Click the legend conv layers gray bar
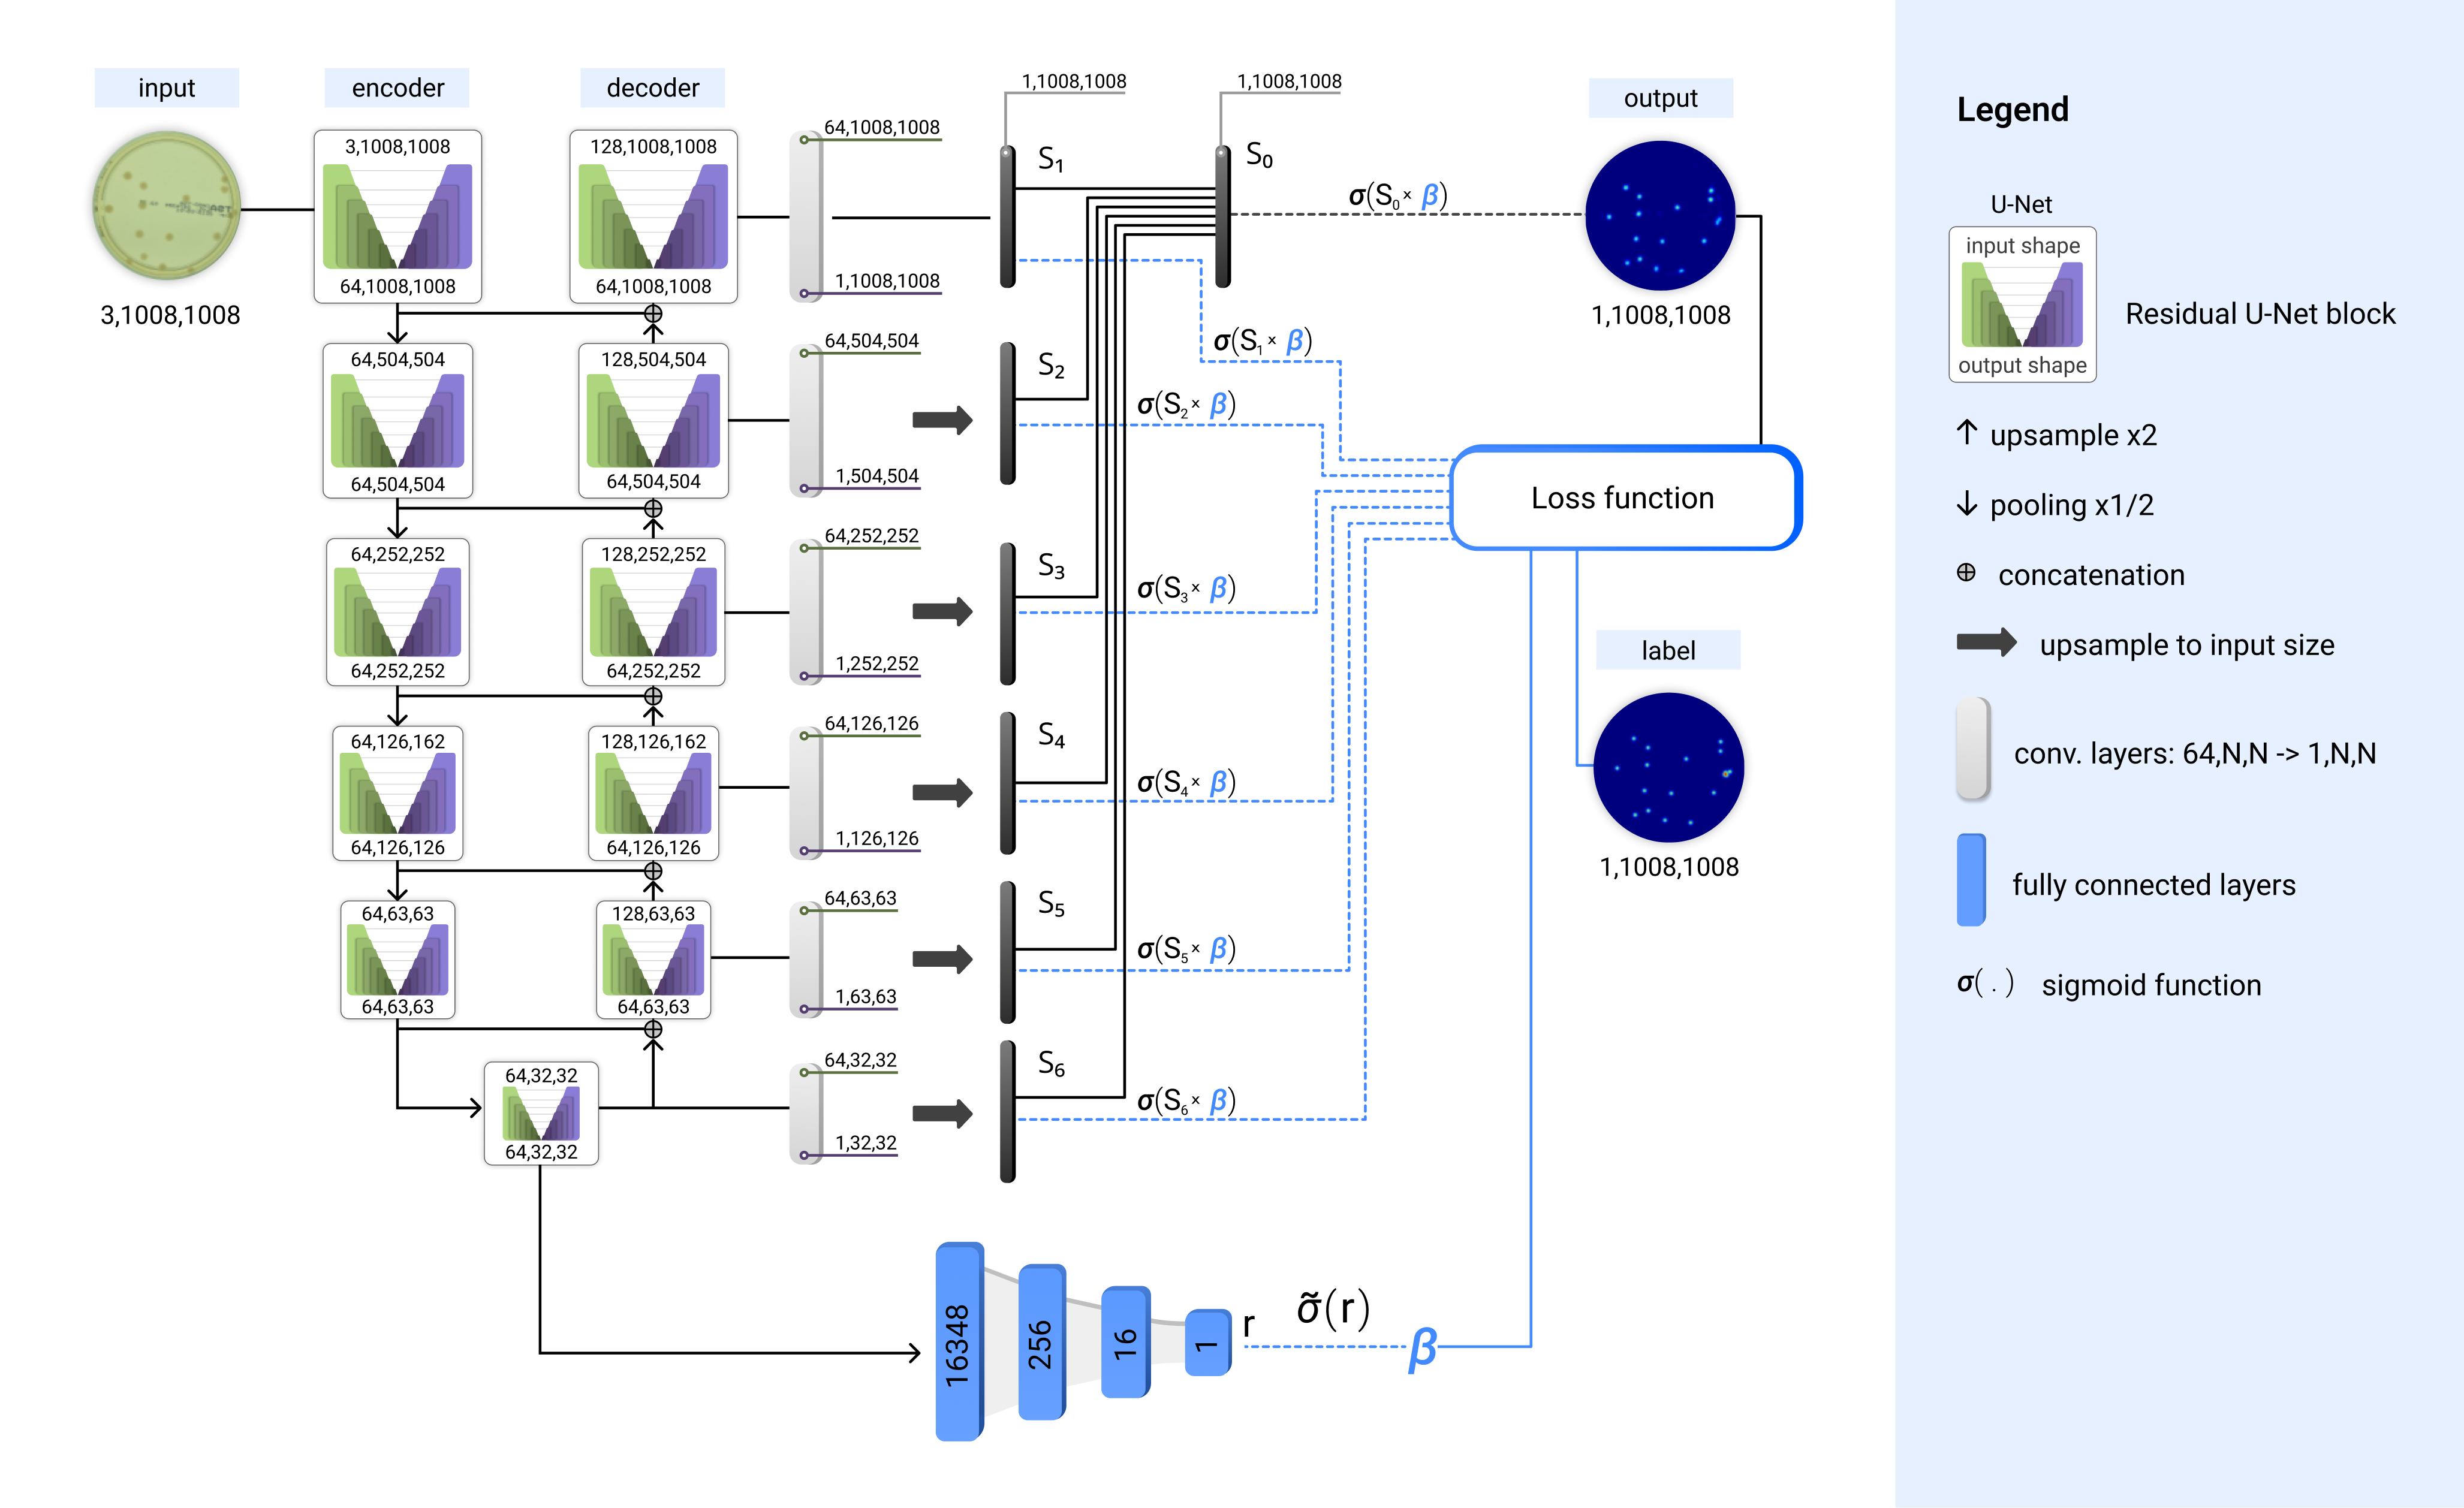Viewport: 2464px width, 1508px height. [1973, 749]
